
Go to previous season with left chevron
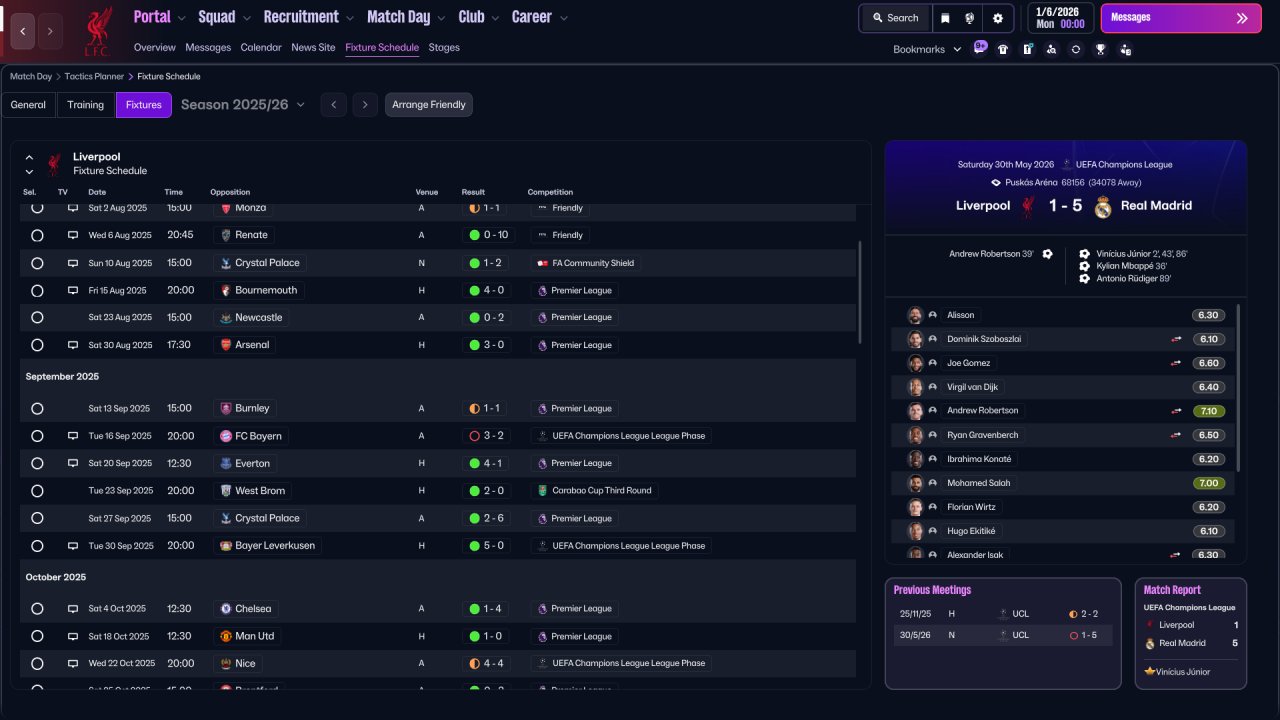[334, 105]
